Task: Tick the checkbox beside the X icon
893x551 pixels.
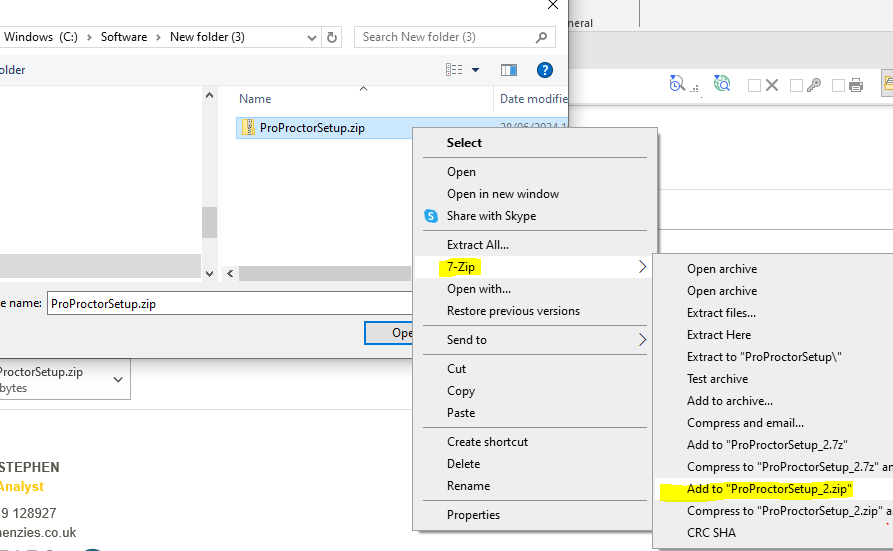Action: click(754, 86)
